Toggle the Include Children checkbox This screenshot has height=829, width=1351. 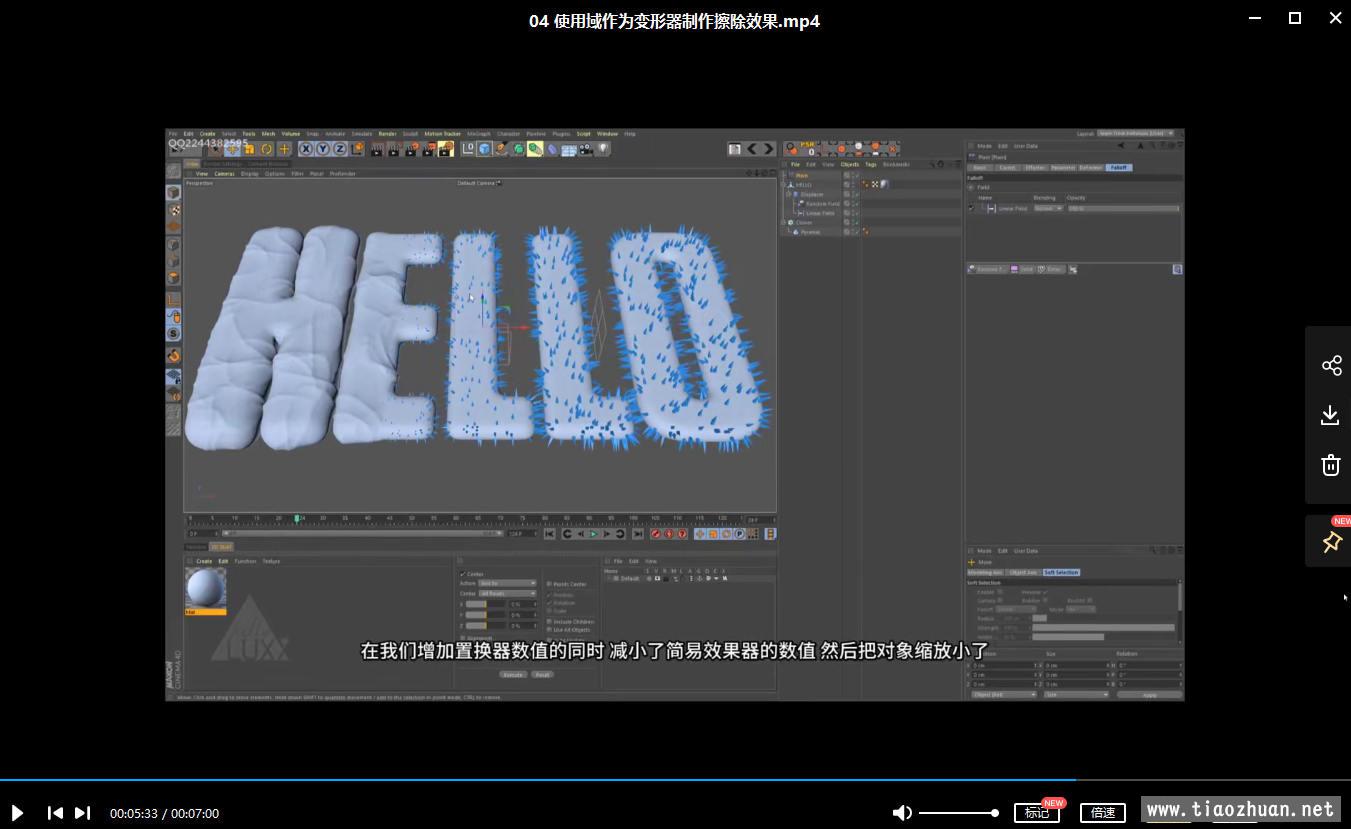pyautogui.click(x=549, y=621)
